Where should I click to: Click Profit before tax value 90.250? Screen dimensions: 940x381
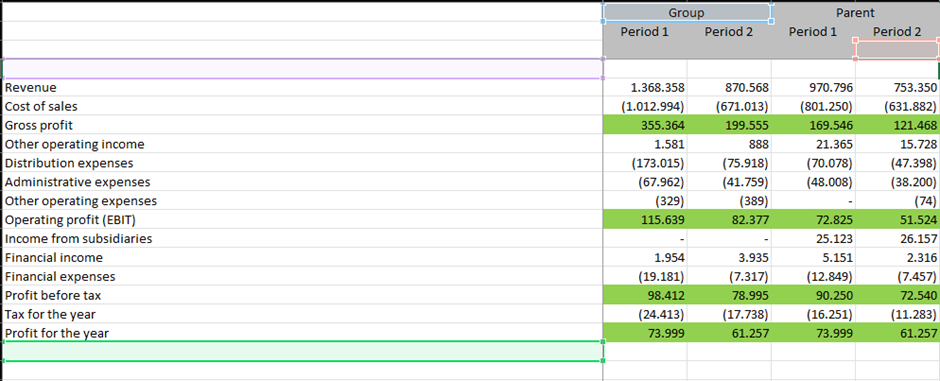(x=814, y=295)
